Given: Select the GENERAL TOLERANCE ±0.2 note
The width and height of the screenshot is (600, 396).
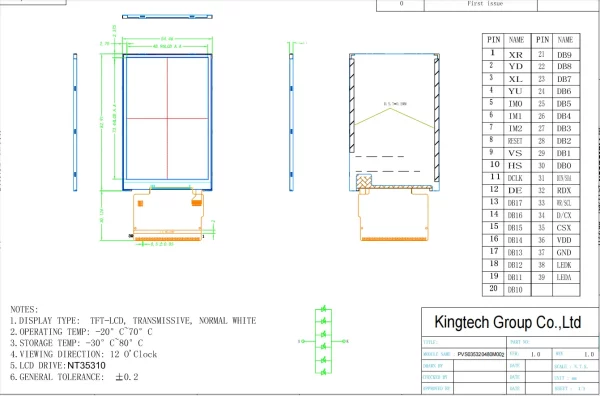Looking at the screenshot, I should (74, 377).
